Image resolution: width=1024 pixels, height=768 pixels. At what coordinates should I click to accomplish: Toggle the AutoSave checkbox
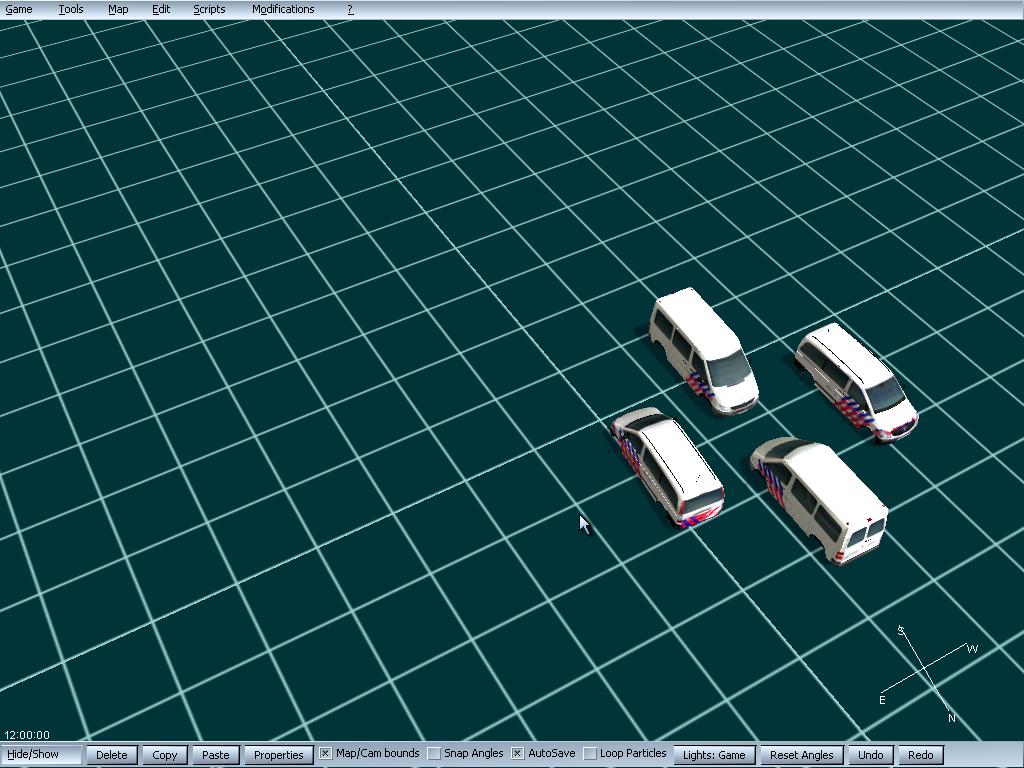pyautogui.click(x=517, y=754)
